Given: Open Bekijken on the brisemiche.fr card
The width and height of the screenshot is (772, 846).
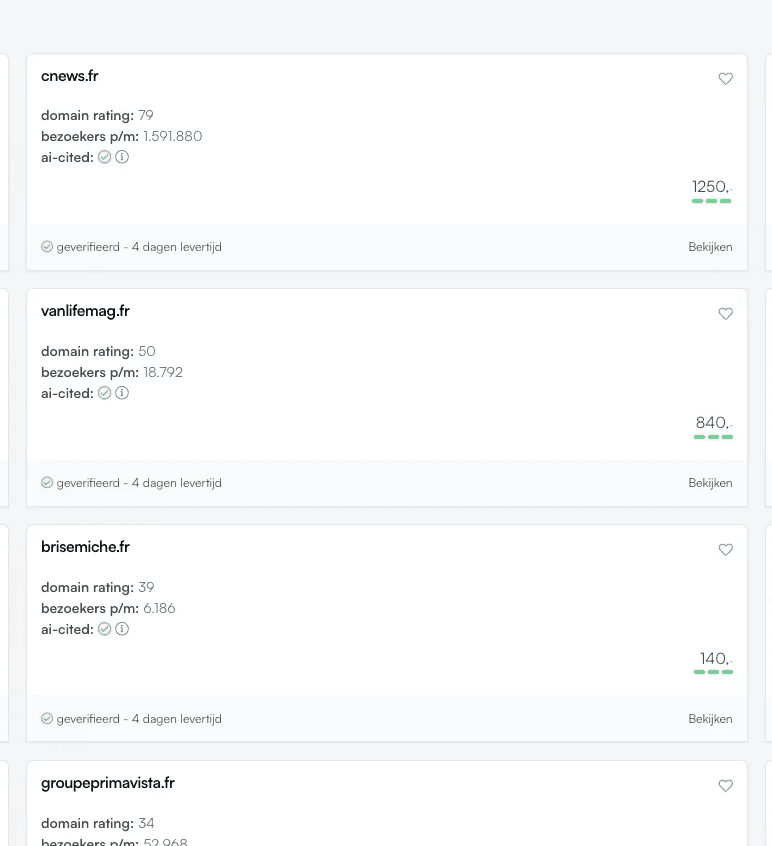Looking at the screenshot, I should point(710,718).
